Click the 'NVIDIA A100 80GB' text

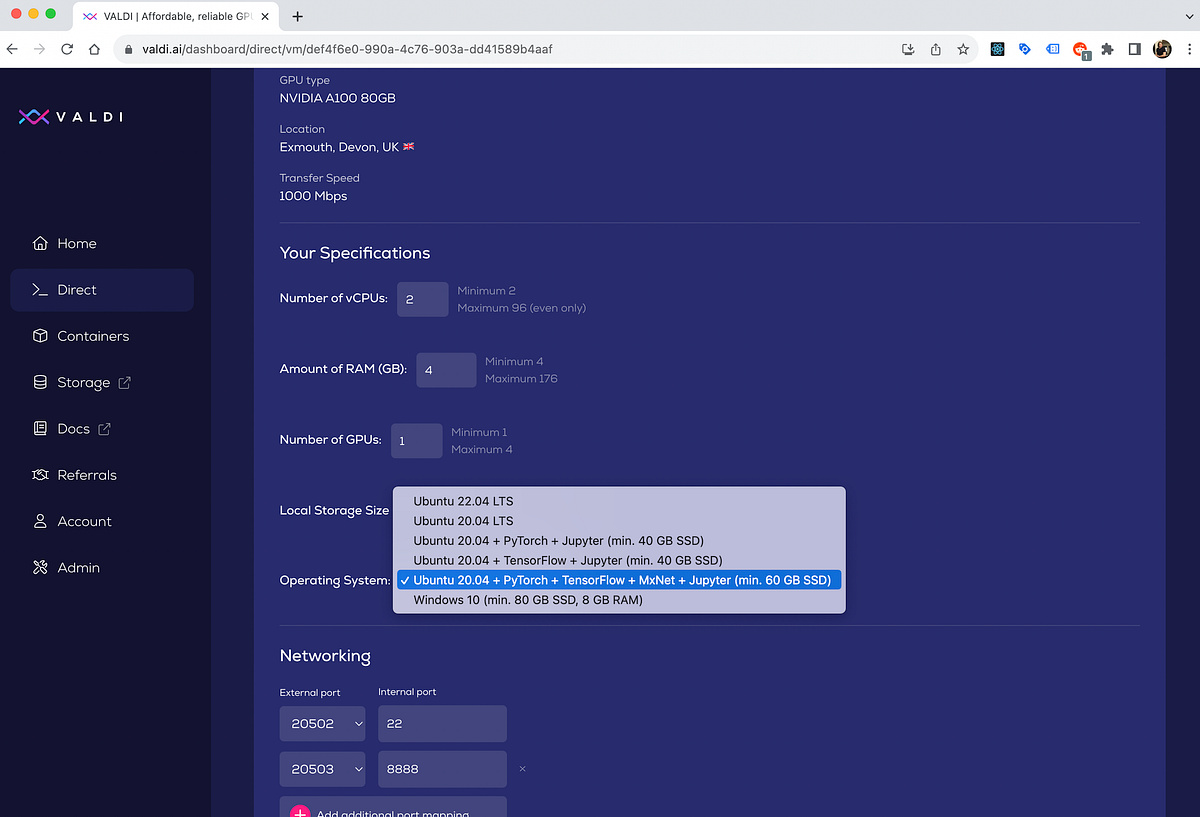338,98
